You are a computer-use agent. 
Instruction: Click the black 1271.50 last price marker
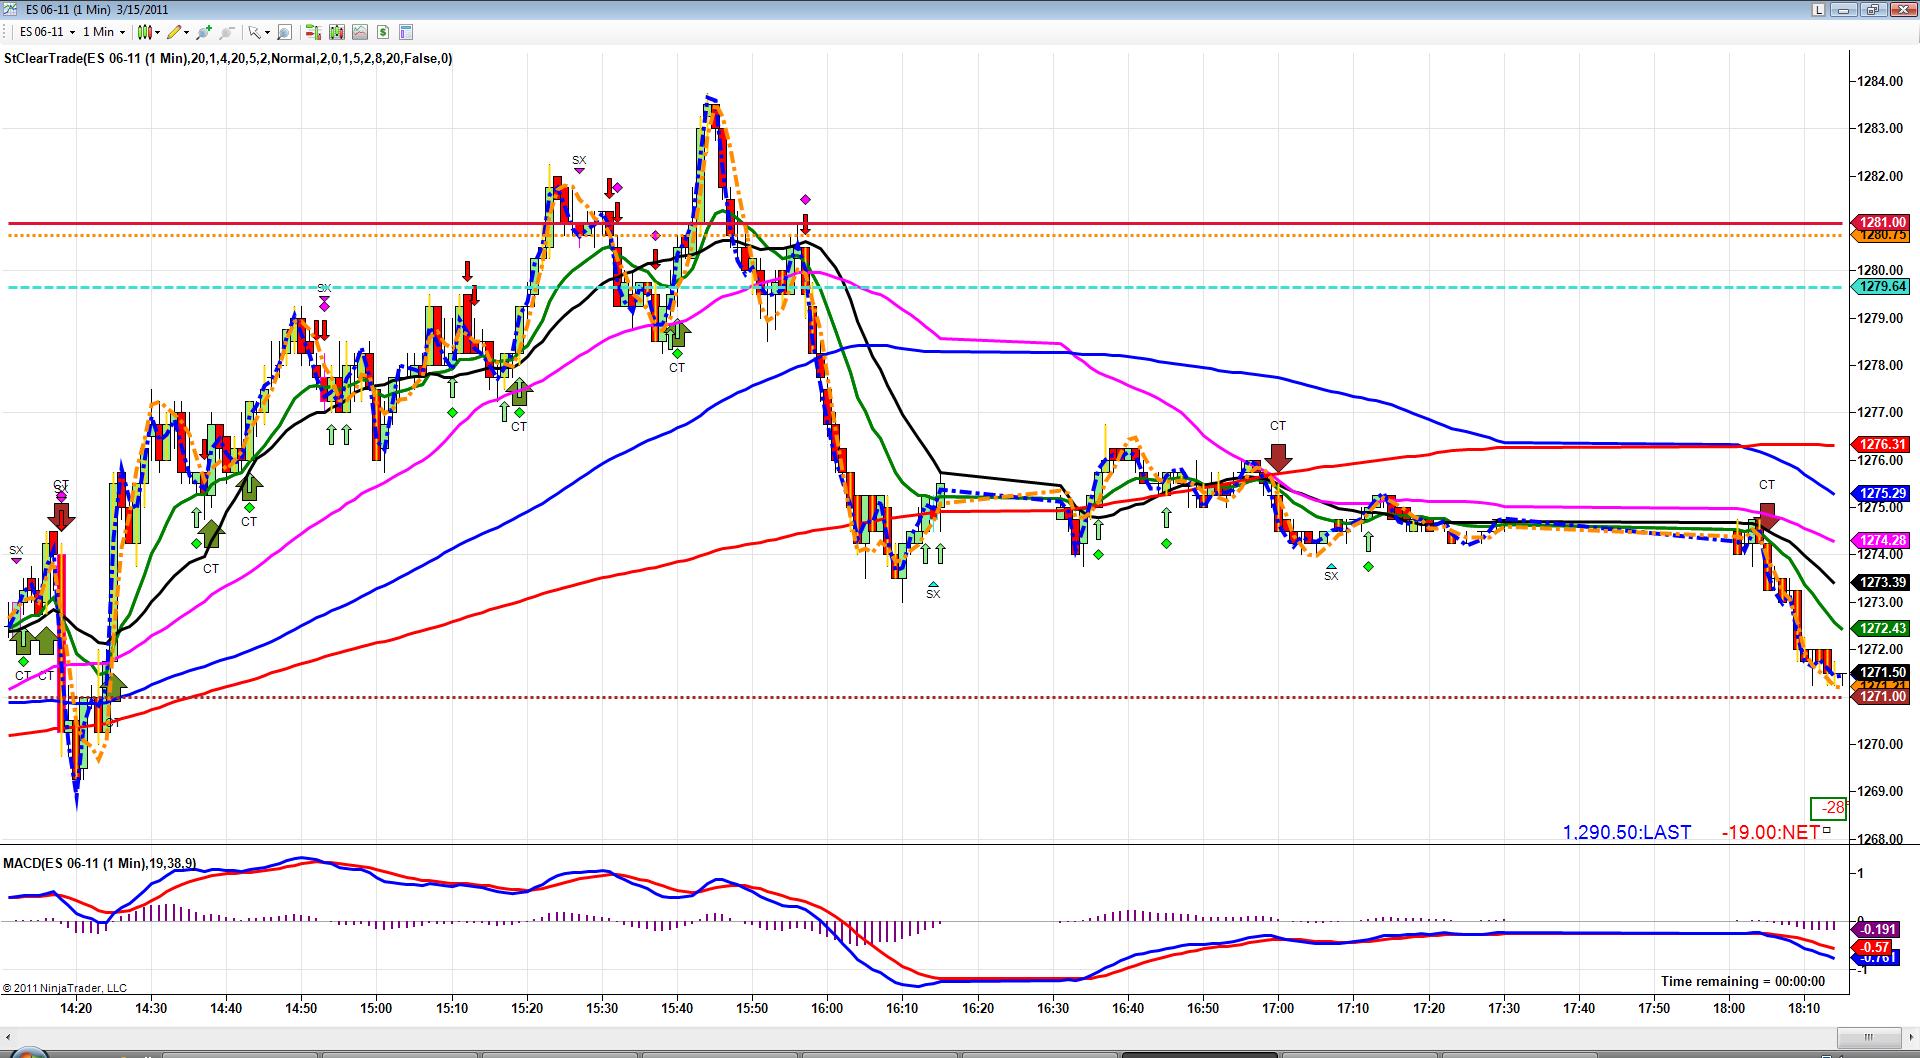click(1881, 673)
